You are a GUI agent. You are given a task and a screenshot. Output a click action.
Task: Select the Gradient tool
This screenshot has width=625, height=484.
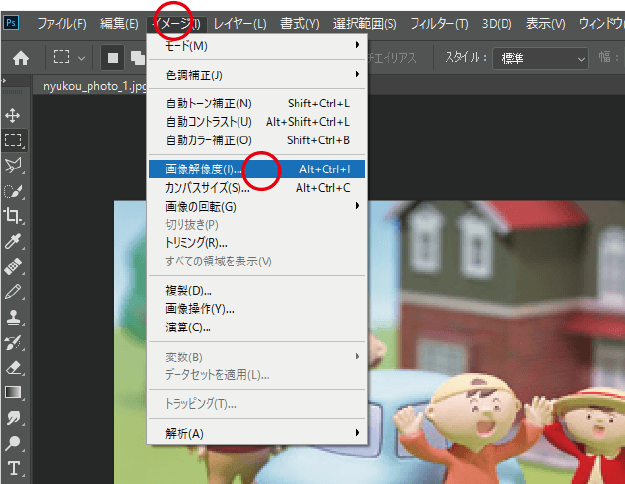click(14, 393)
